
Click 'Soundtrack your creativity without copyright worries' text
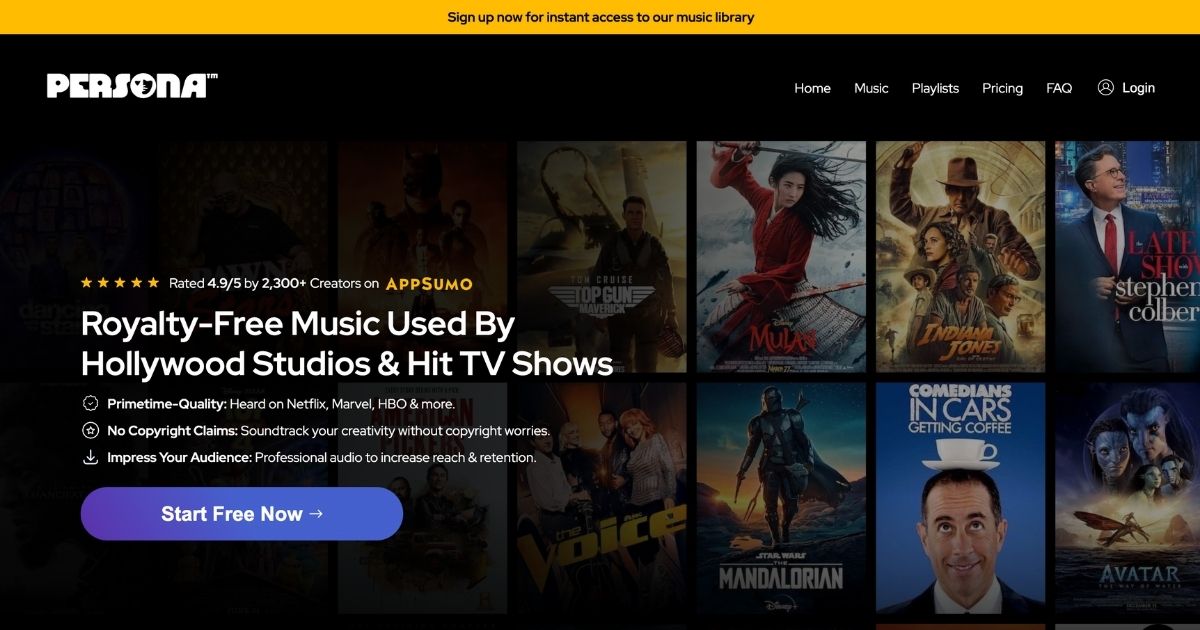(x=396, y=431)
